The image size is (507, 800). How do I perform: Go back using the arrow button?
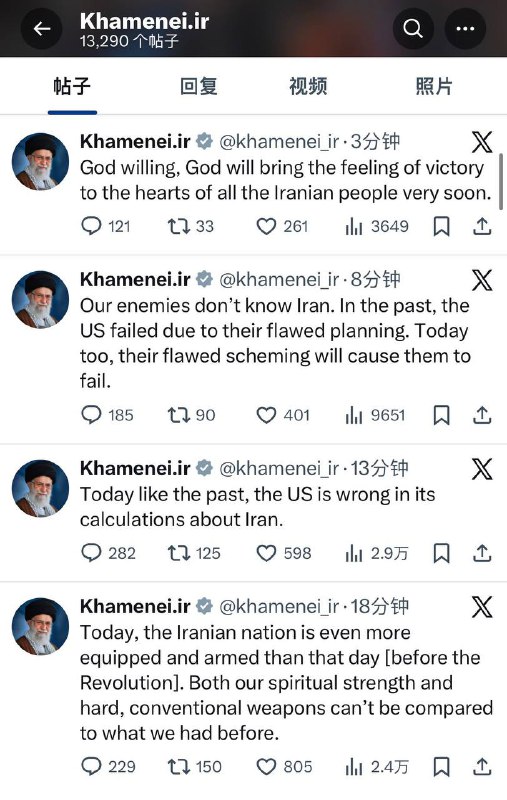tap(41, 29)
